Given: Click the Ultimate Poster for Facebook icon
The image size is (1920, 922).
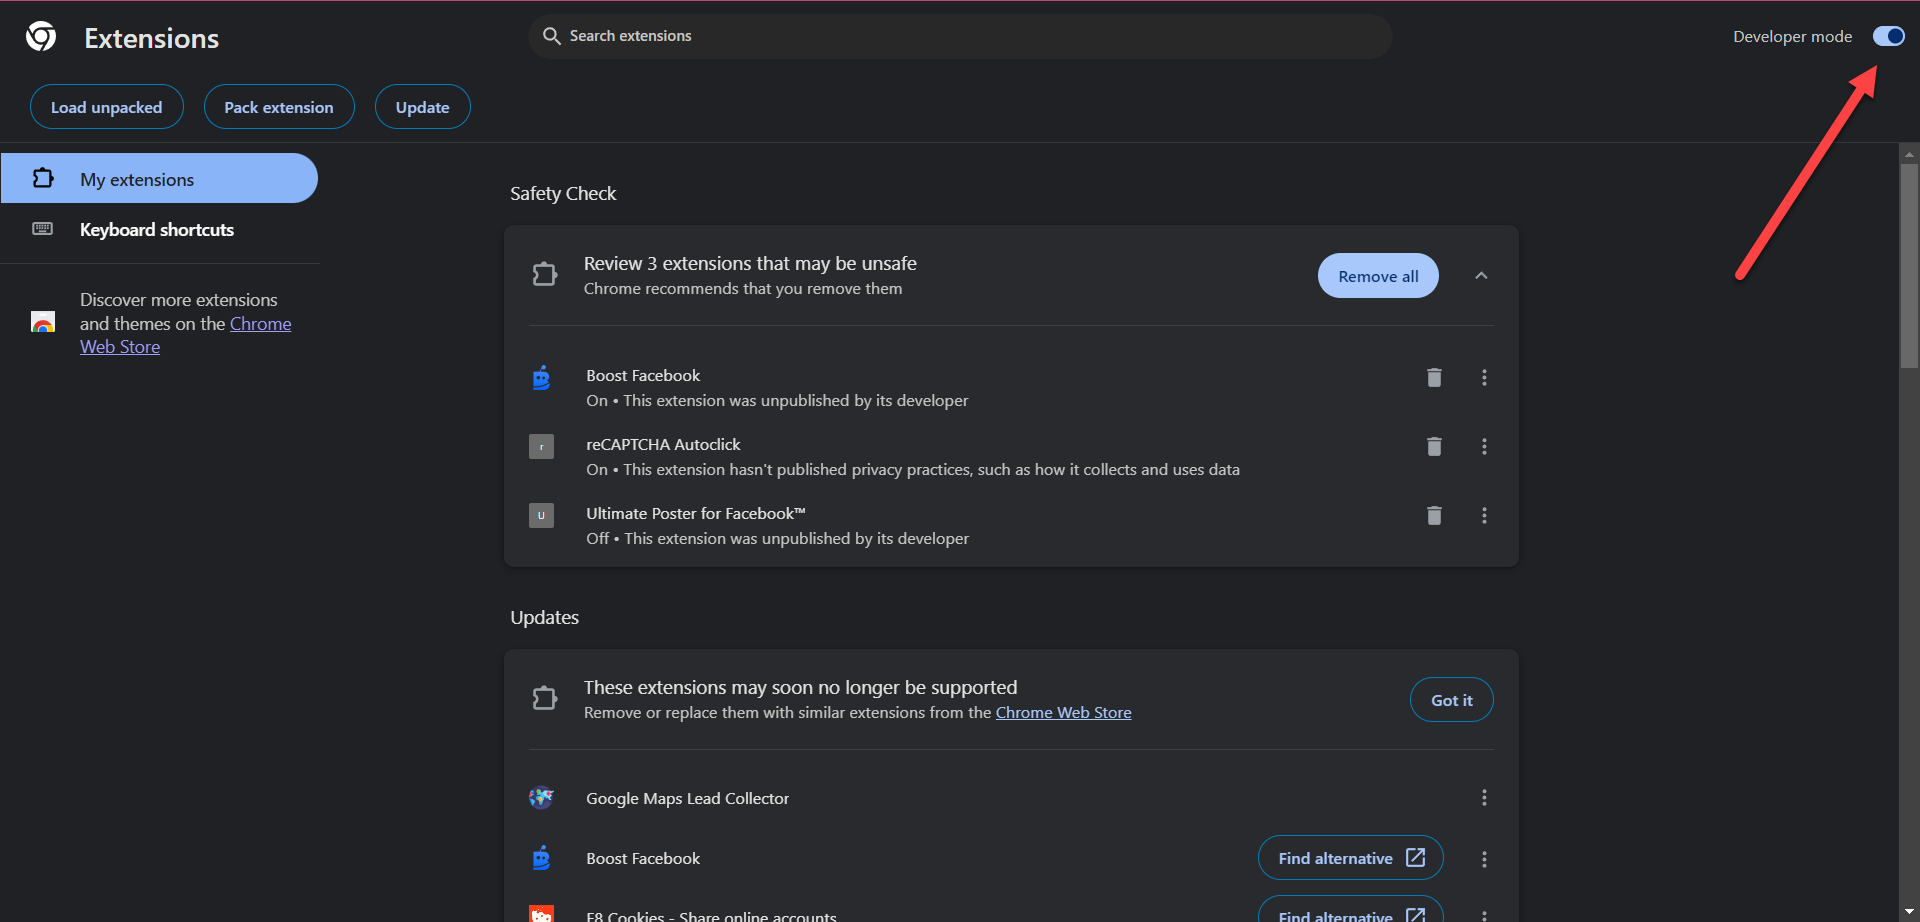Looking at the screenshot, I should [541, 515].
